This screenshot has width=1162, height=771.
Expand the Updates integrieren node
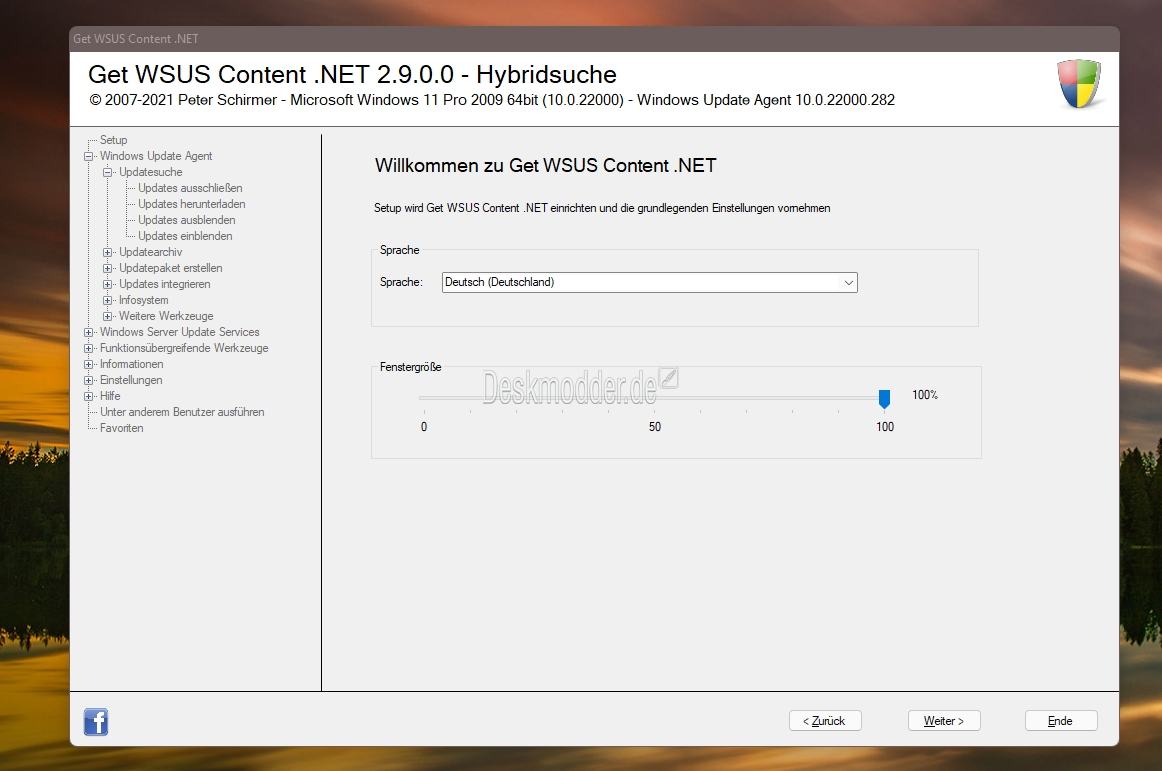pyautogui.click(x=107, y=284)
